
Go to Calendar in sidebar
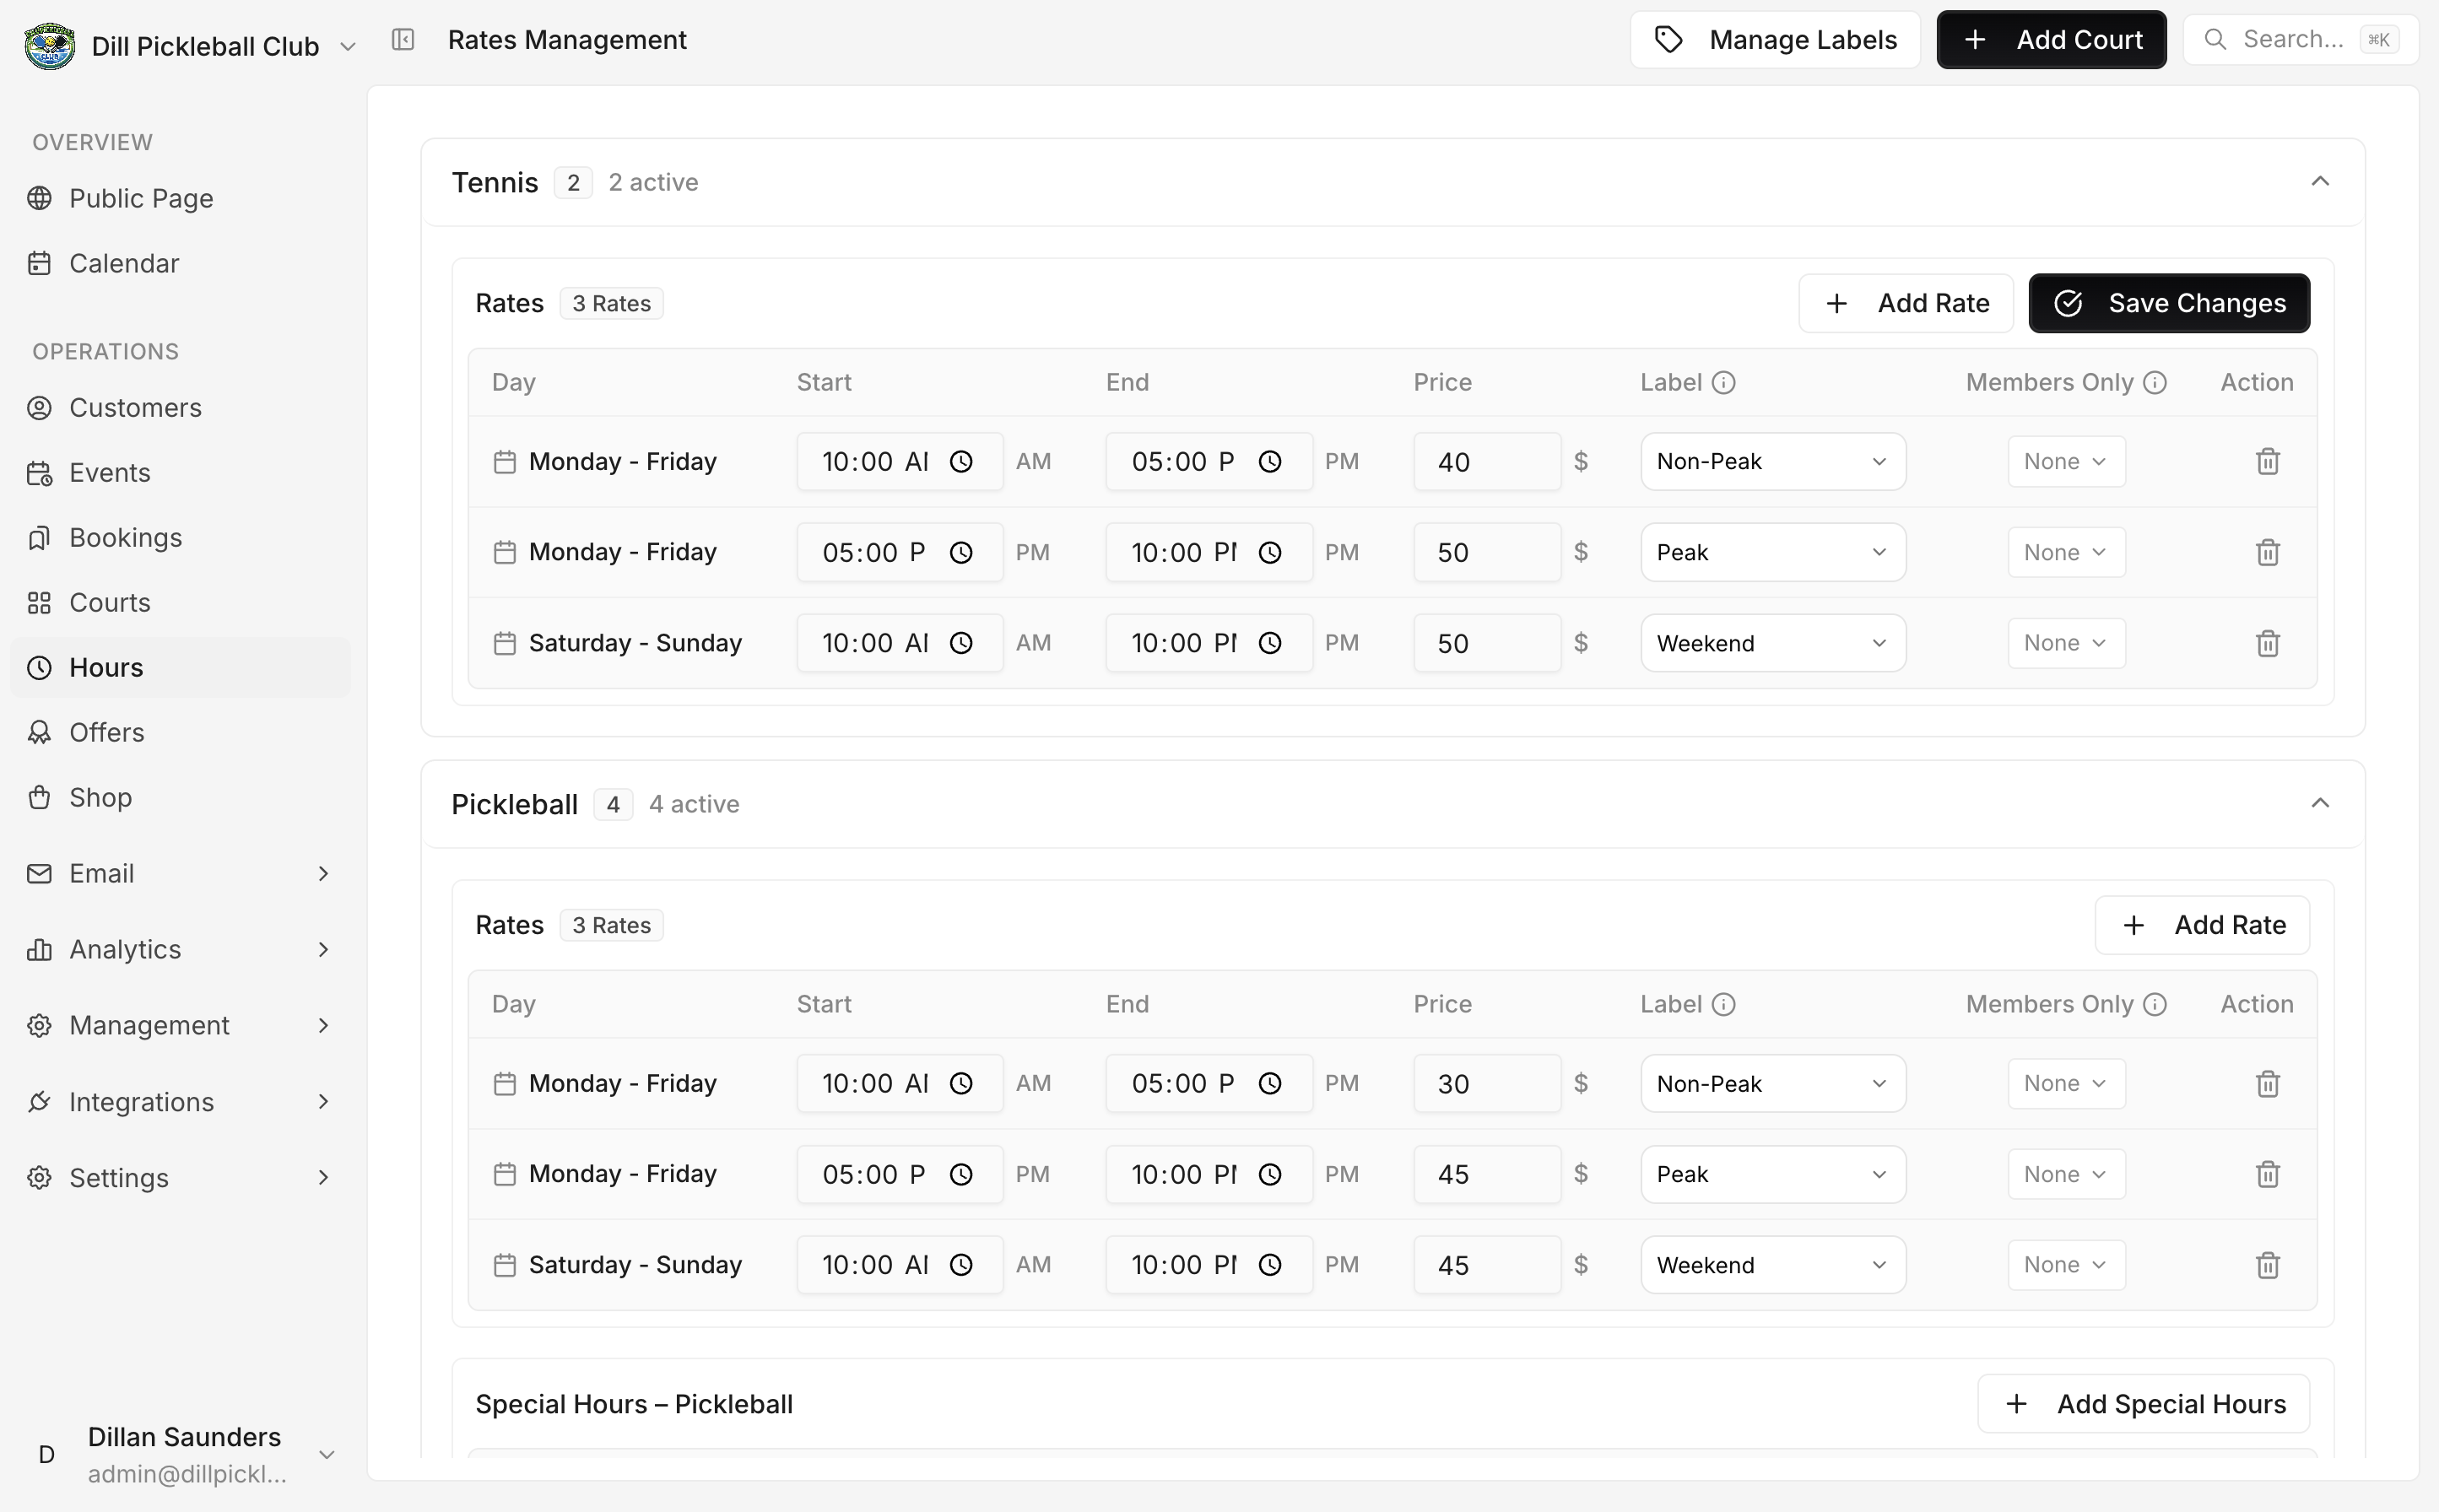pos(180,263)
